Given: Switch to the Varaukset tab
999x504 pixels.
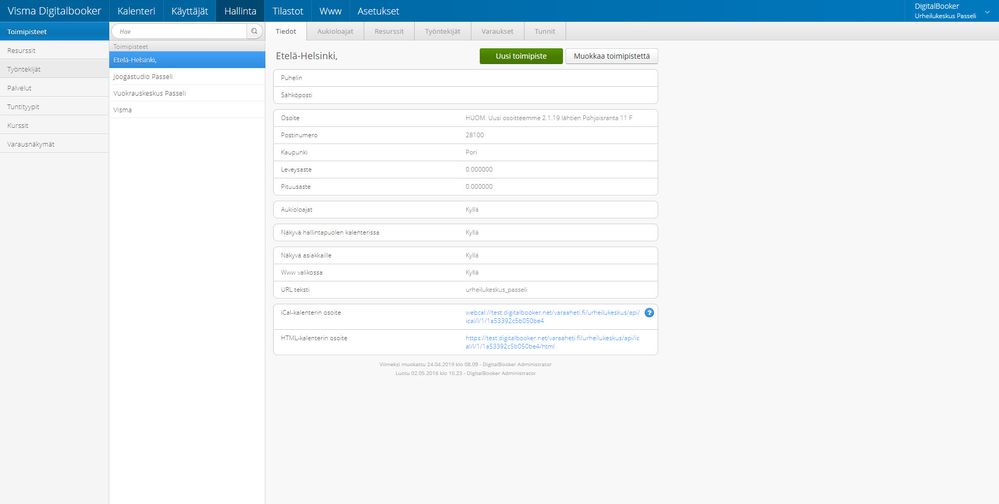Looking at the screenshot, I should click(498, 31).
